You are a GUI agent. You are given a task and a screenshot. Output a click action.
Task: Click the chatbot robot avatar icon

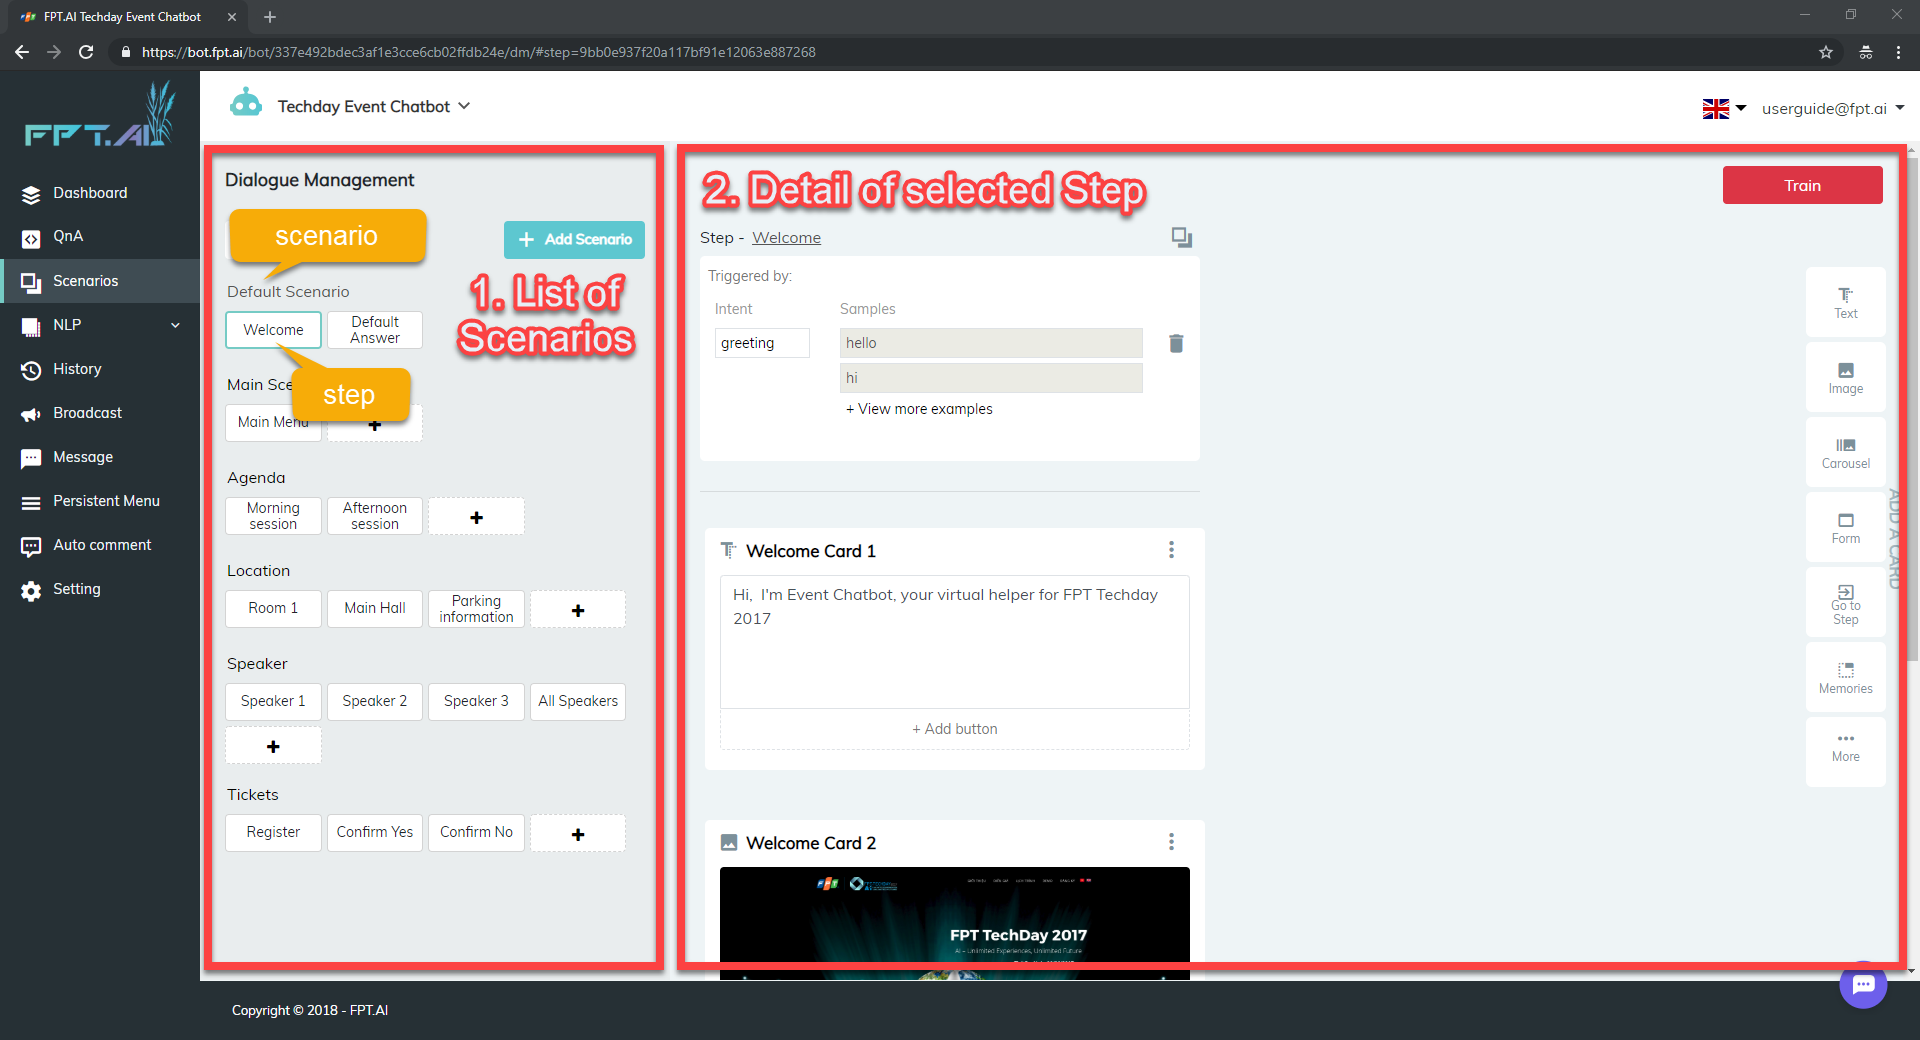[246, 104]
